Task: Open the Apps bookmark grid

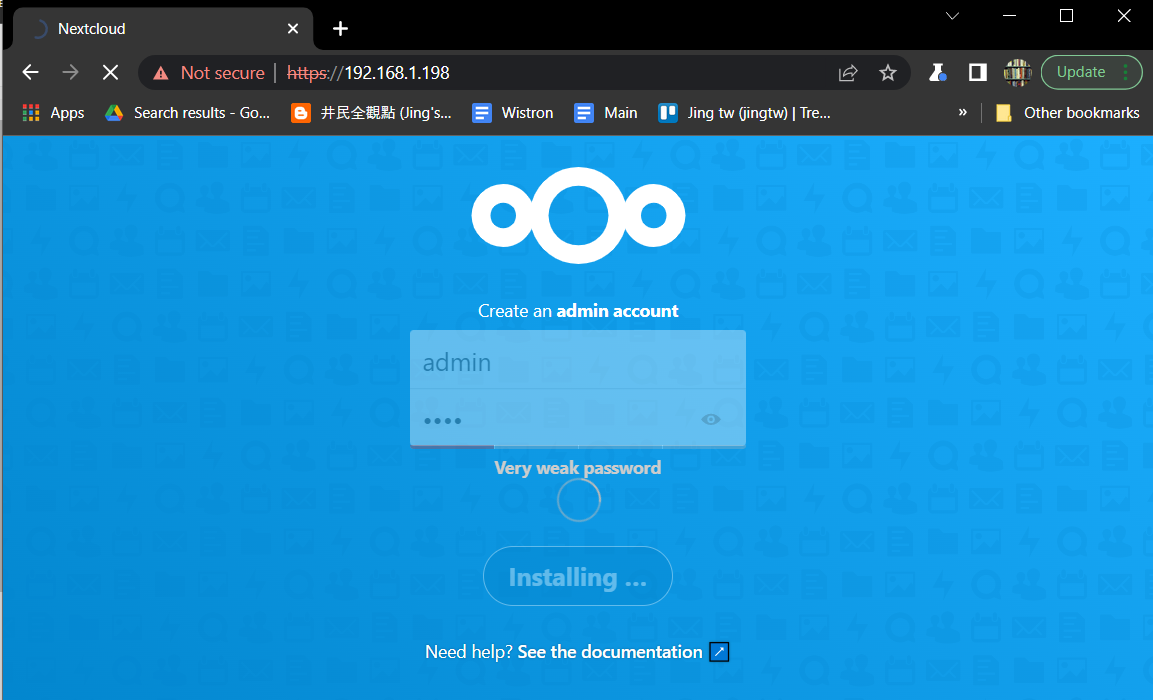Action: 54,112
